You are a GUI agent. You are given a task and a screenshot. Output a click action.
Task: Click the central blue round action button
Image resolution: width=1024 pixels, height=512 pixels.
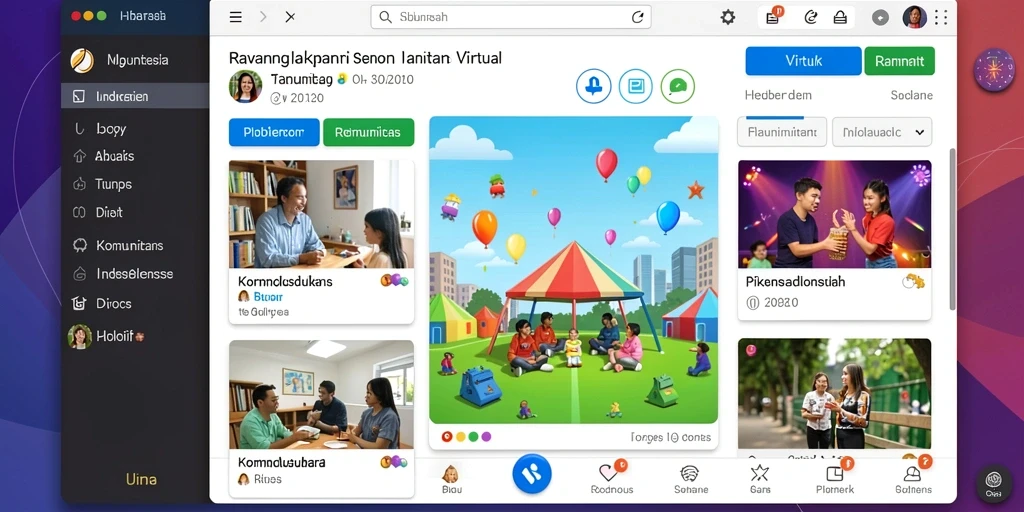[532, 473]
